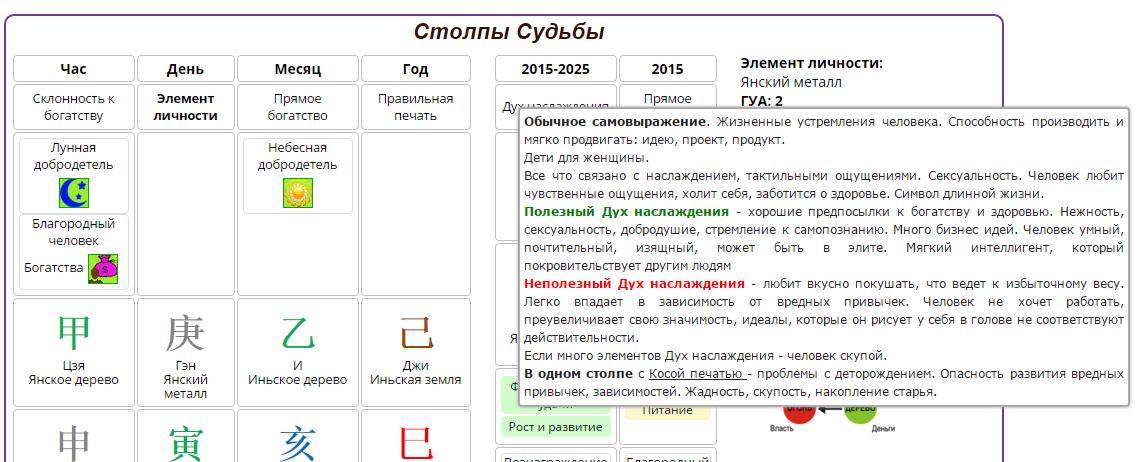The image size is (1146, 462).
Task: Open the 2015-2025 luck period header
Action: point(555,69)
